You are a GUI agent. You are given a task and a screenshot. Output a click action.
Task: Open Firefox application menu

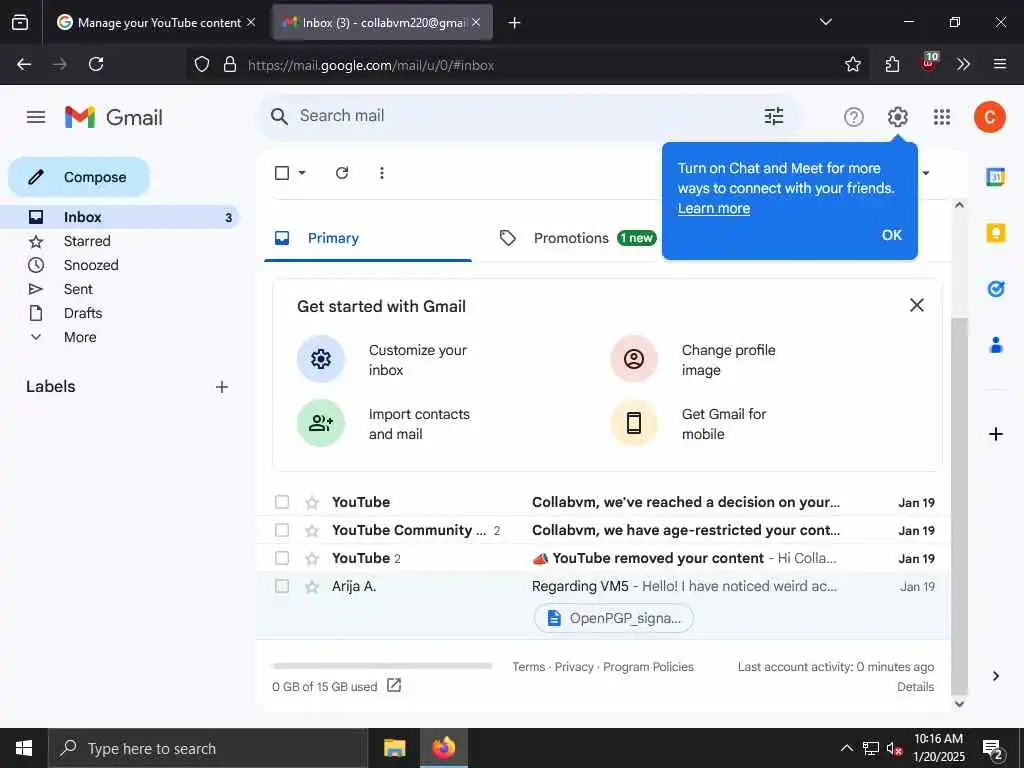999,64
